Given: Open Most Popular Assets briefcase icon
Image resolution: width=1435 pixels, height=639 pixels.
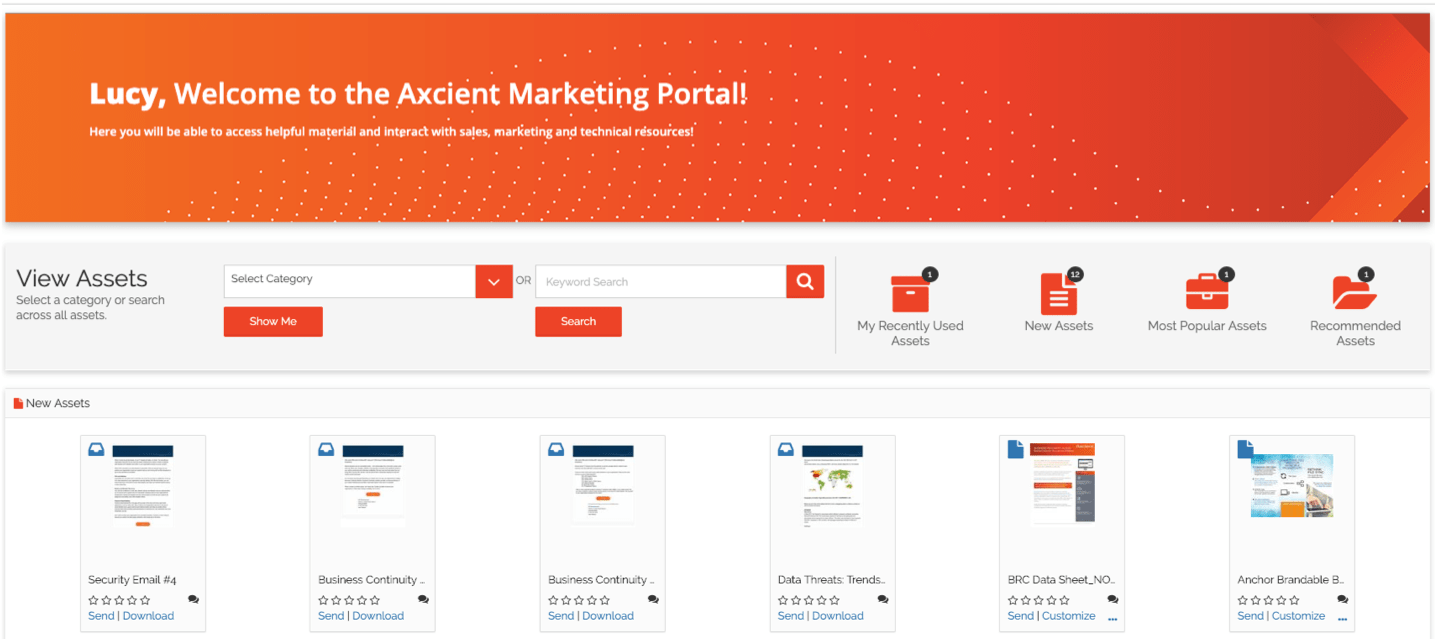Looking at the screenshot, I should (1207, 293).
